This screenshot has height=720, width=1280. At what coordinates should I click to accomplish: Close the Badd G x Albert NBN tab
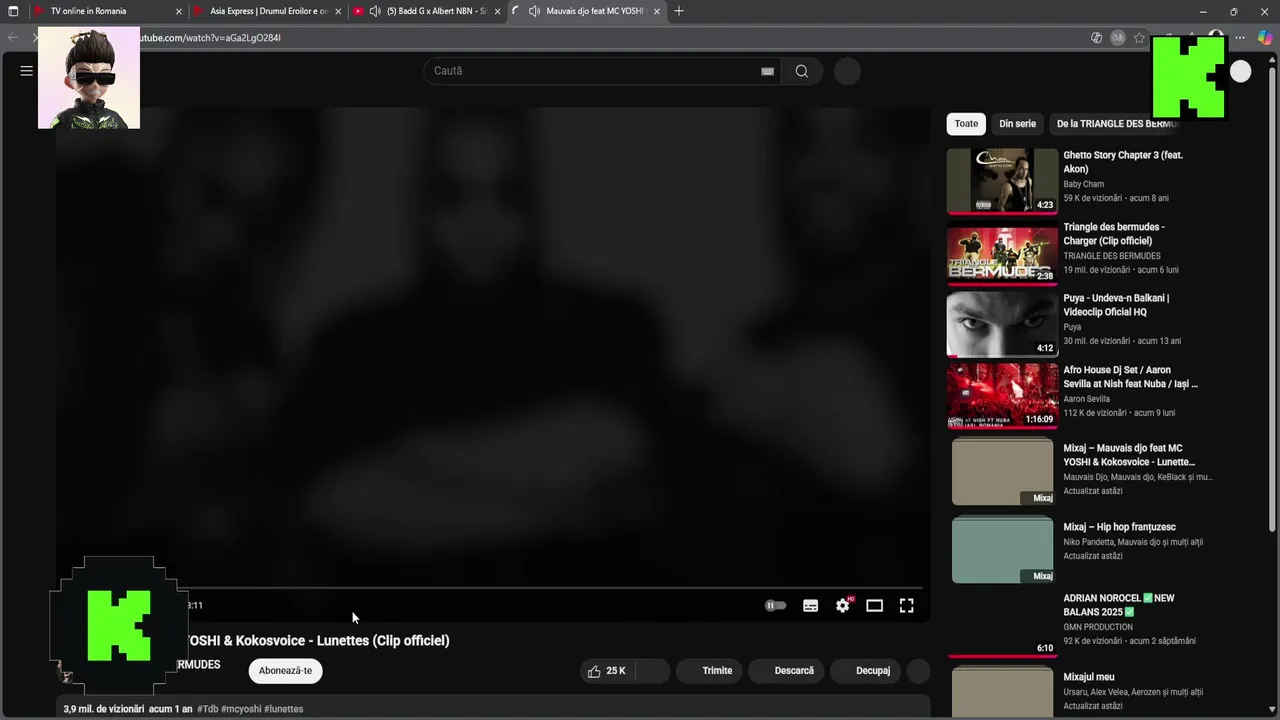click(x=497, y=11)
